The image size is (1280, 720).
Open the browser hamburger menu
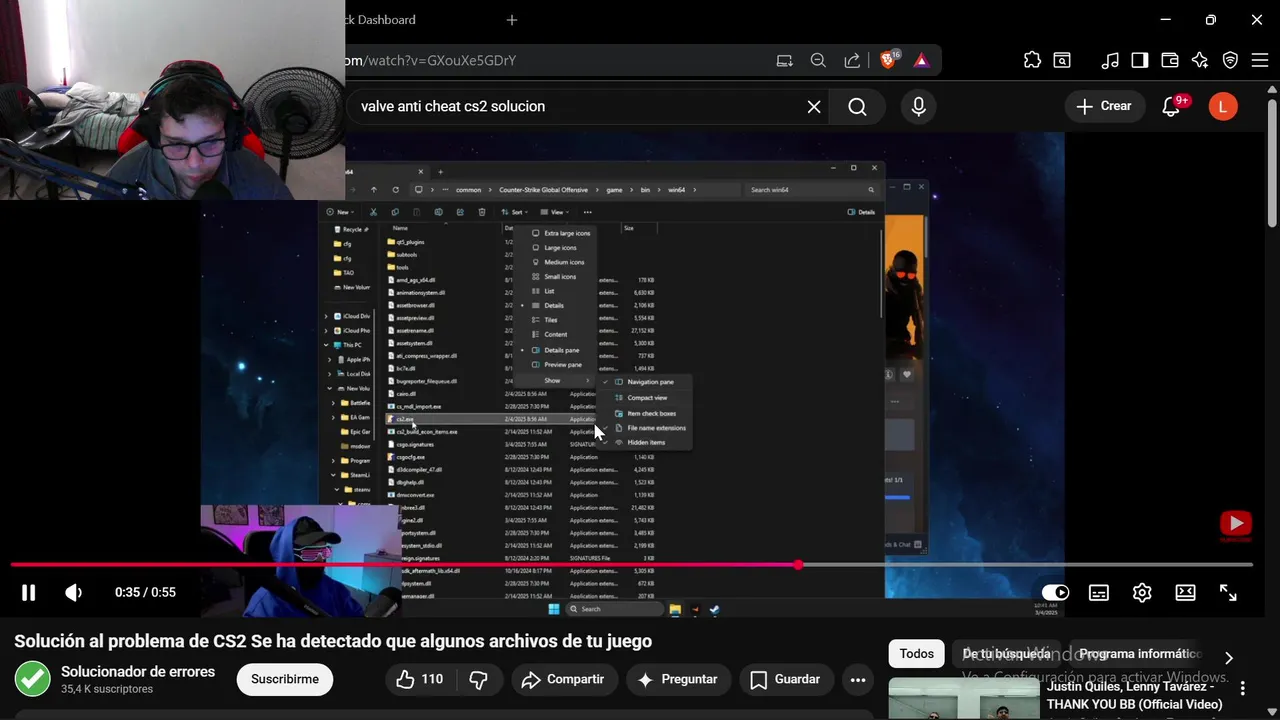click(x=1260, y=61)
